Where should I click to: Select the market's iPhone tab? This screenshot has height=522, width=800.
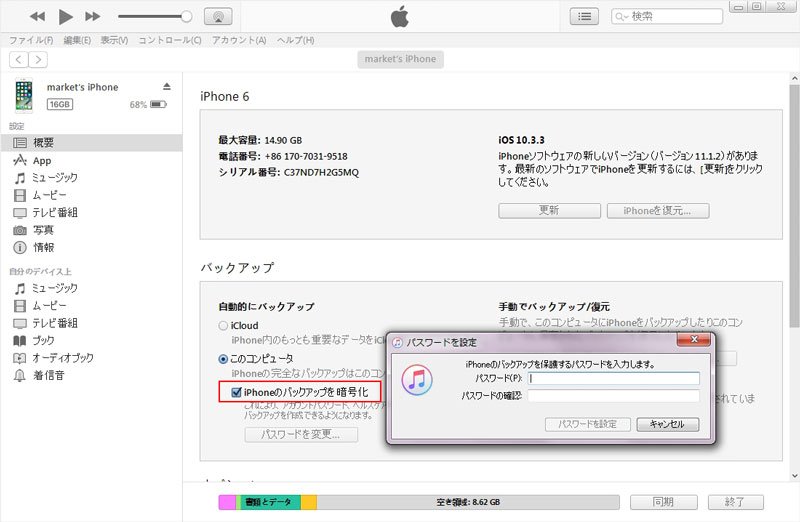coord(401,59)
